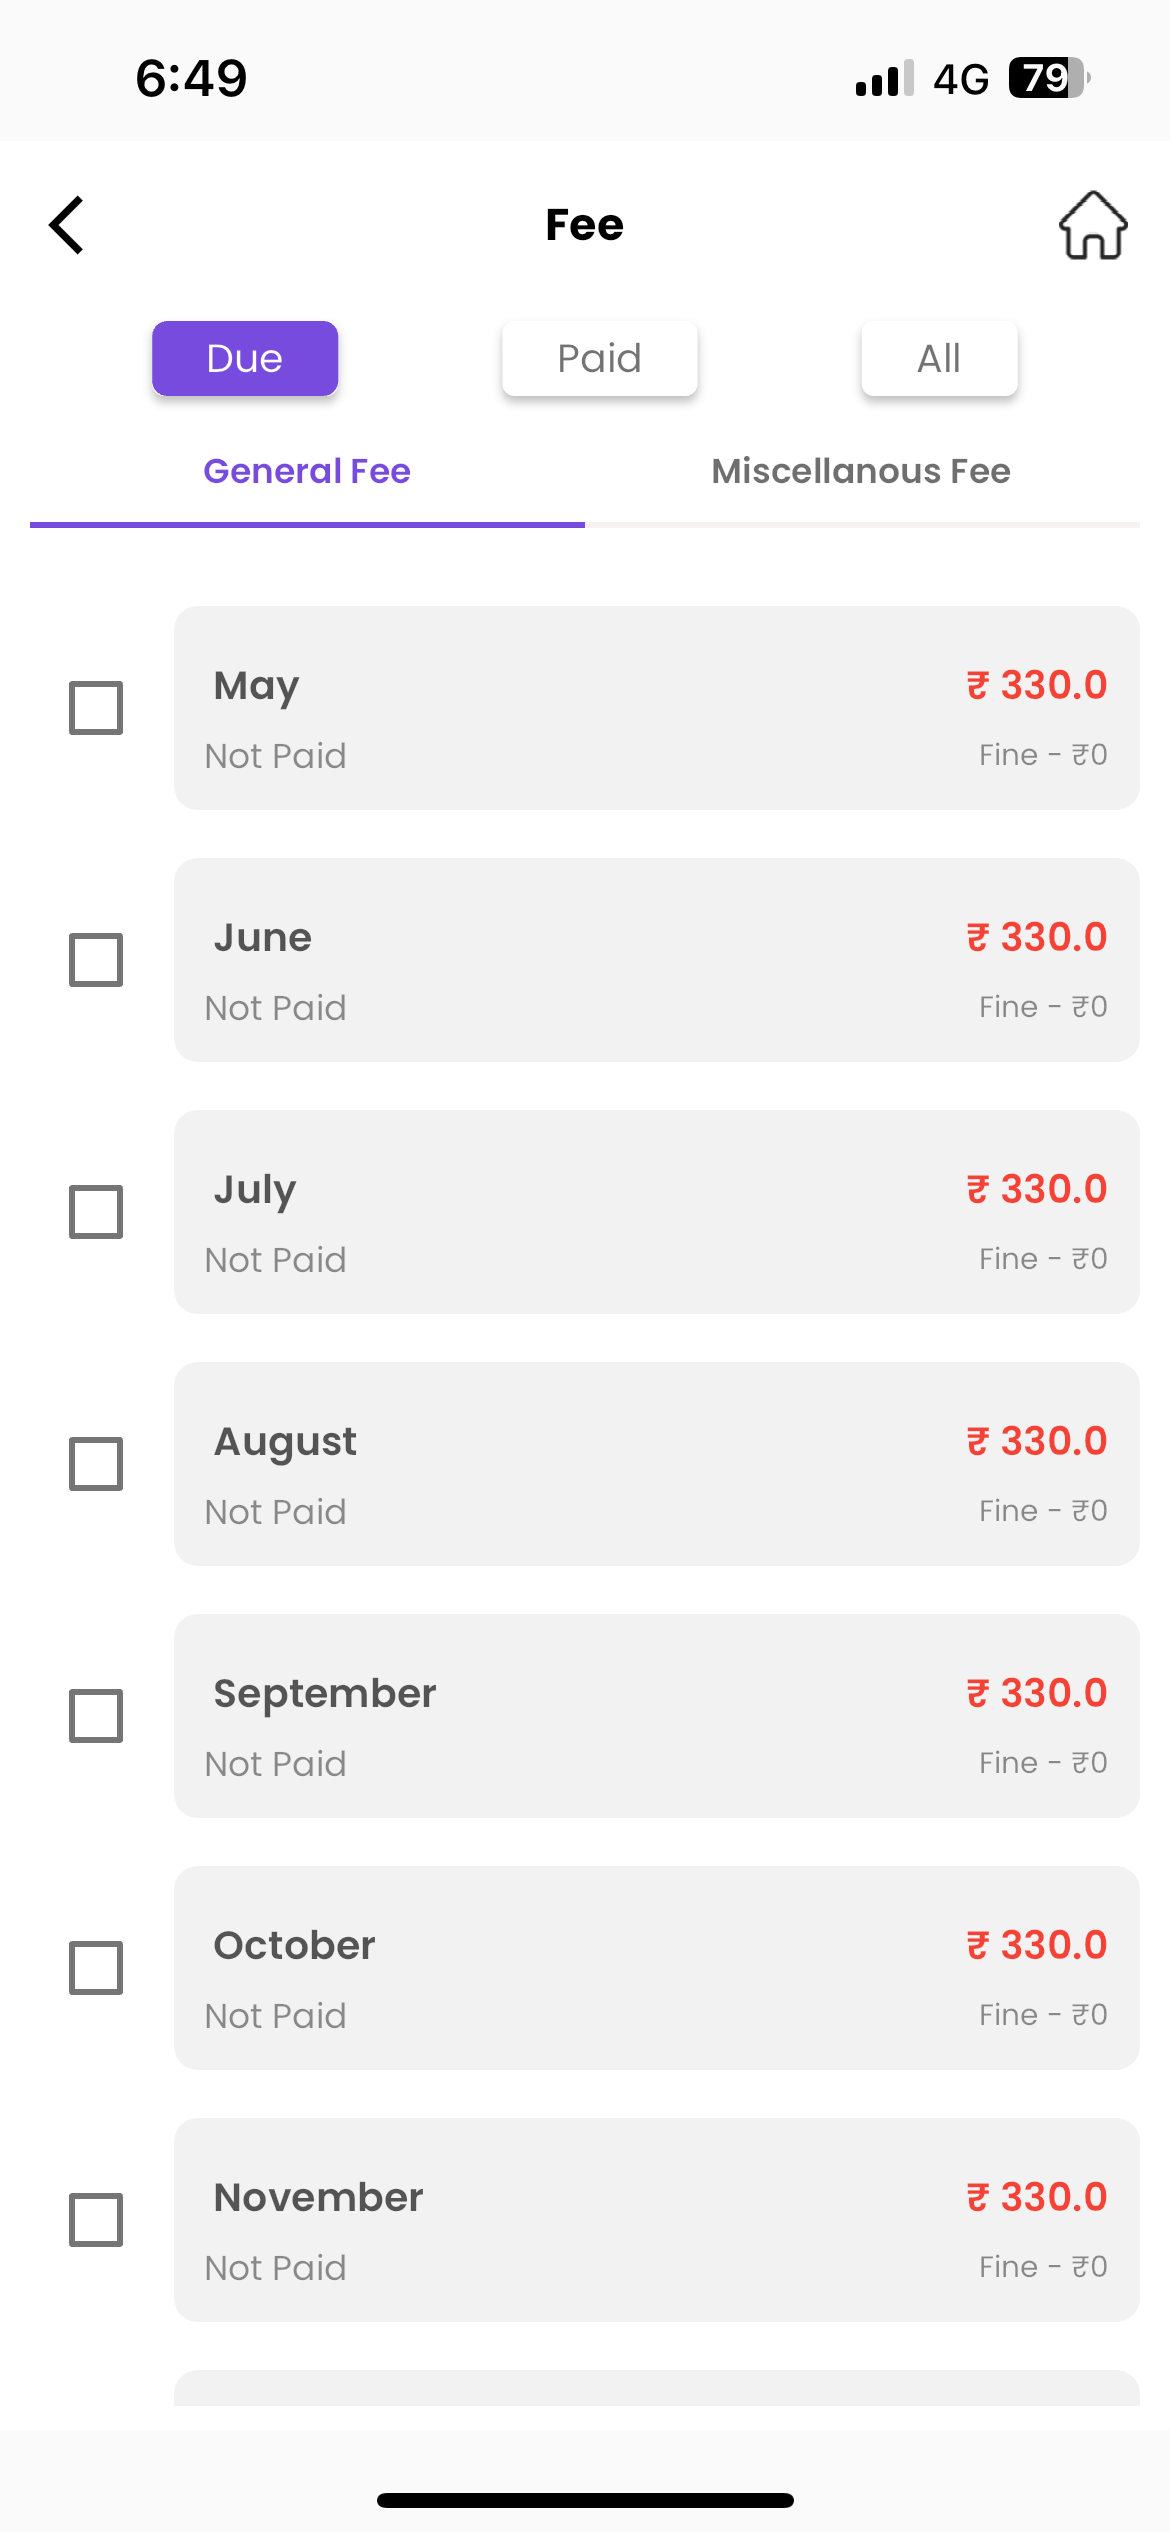Open the Miscellanous Fee tab
1170x2532 pixels.
pos(861,471)
